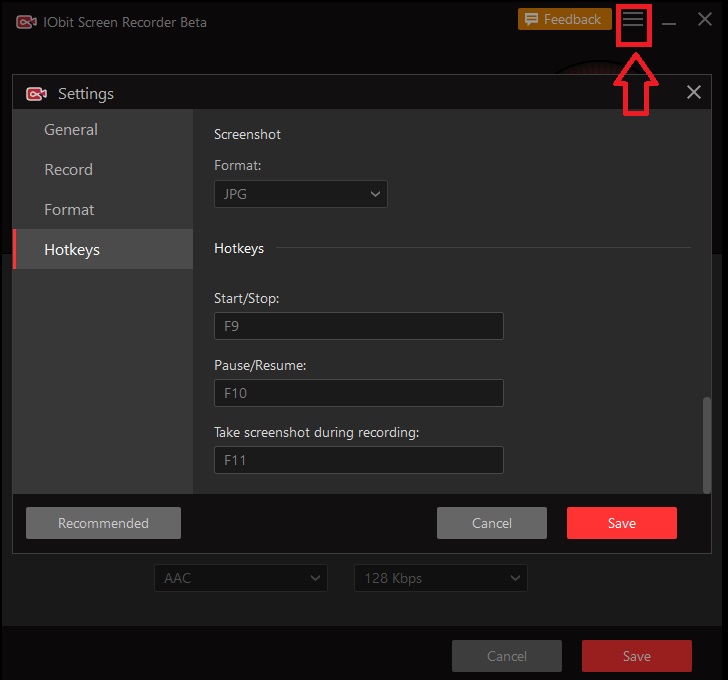Viewport: 728px width, 680px height.
Task: Click the background window Cancel button
Action: point(507,656)
